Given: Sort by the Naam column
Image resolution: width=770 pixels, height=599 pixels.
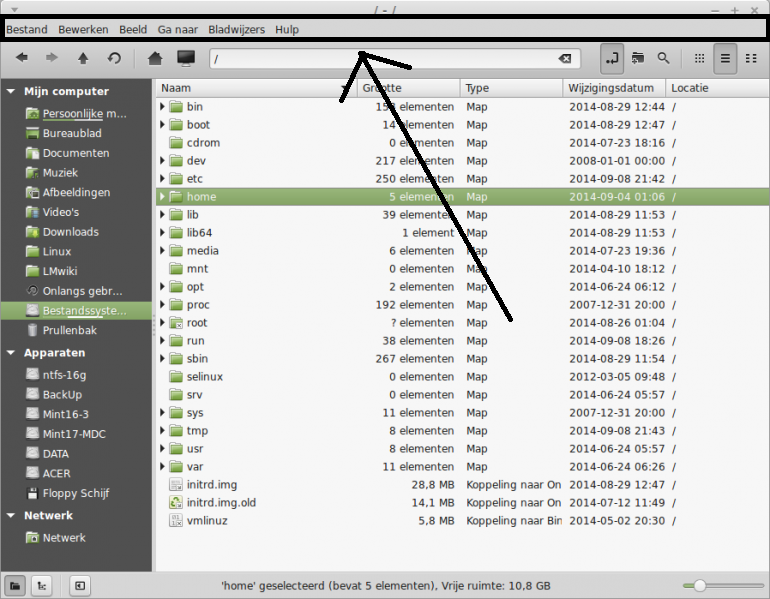Looking at the screenshot, I should (x=256, y=88).
